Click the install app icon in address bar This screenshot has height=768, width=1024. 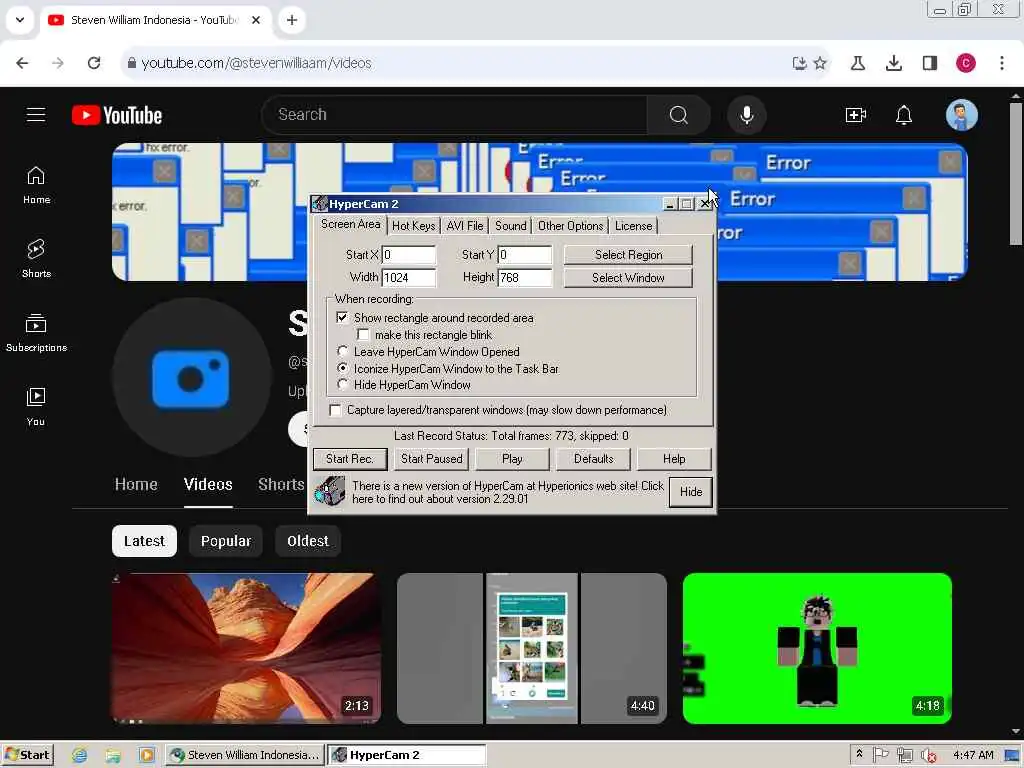point(799,63)
